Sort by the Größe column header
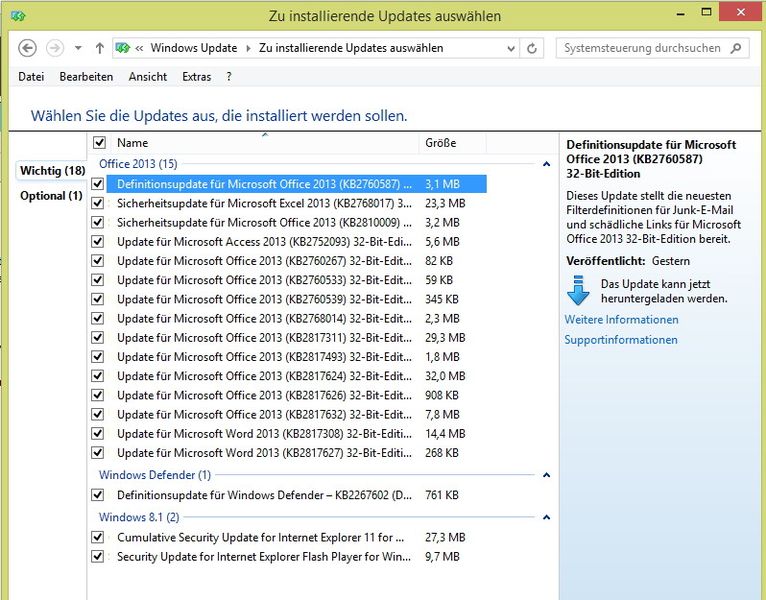766x600 pixels. coord(452,143)
